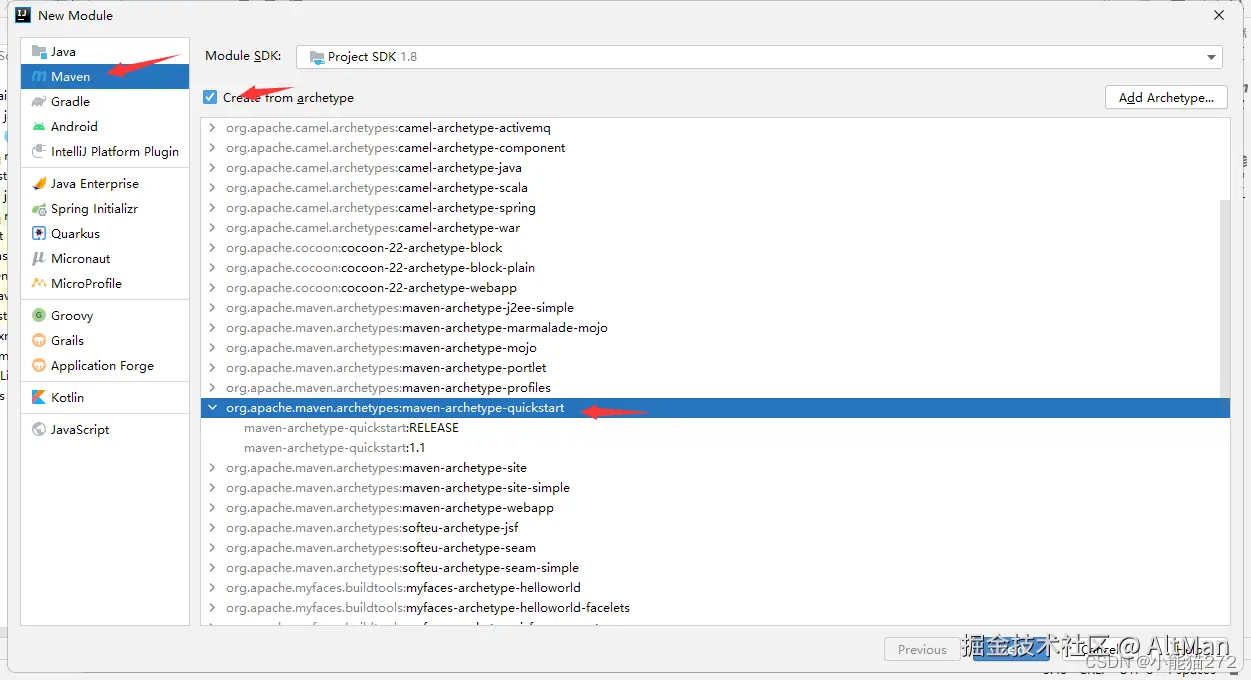Click the Micronaut icon

pyautogui.click(x=39, y=259)
